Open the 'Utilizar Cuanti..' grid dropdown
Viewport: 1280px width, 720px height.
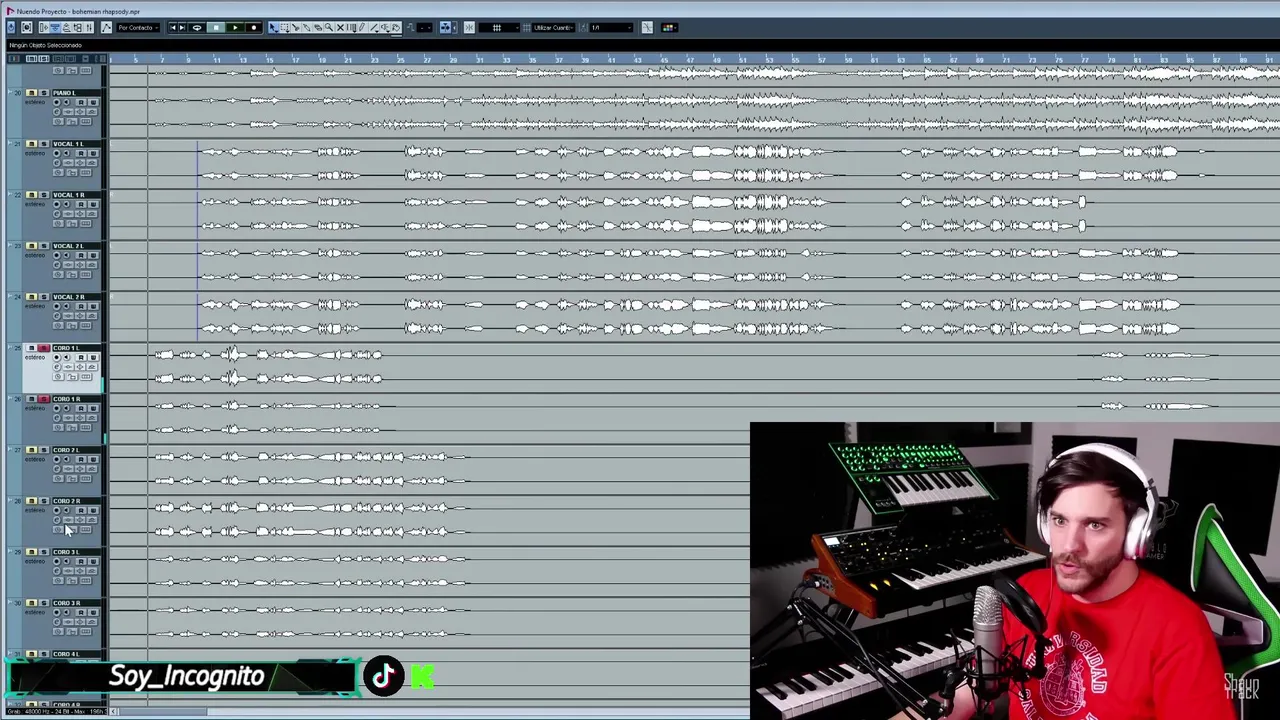pyautogui.click(x=553, y=28)
